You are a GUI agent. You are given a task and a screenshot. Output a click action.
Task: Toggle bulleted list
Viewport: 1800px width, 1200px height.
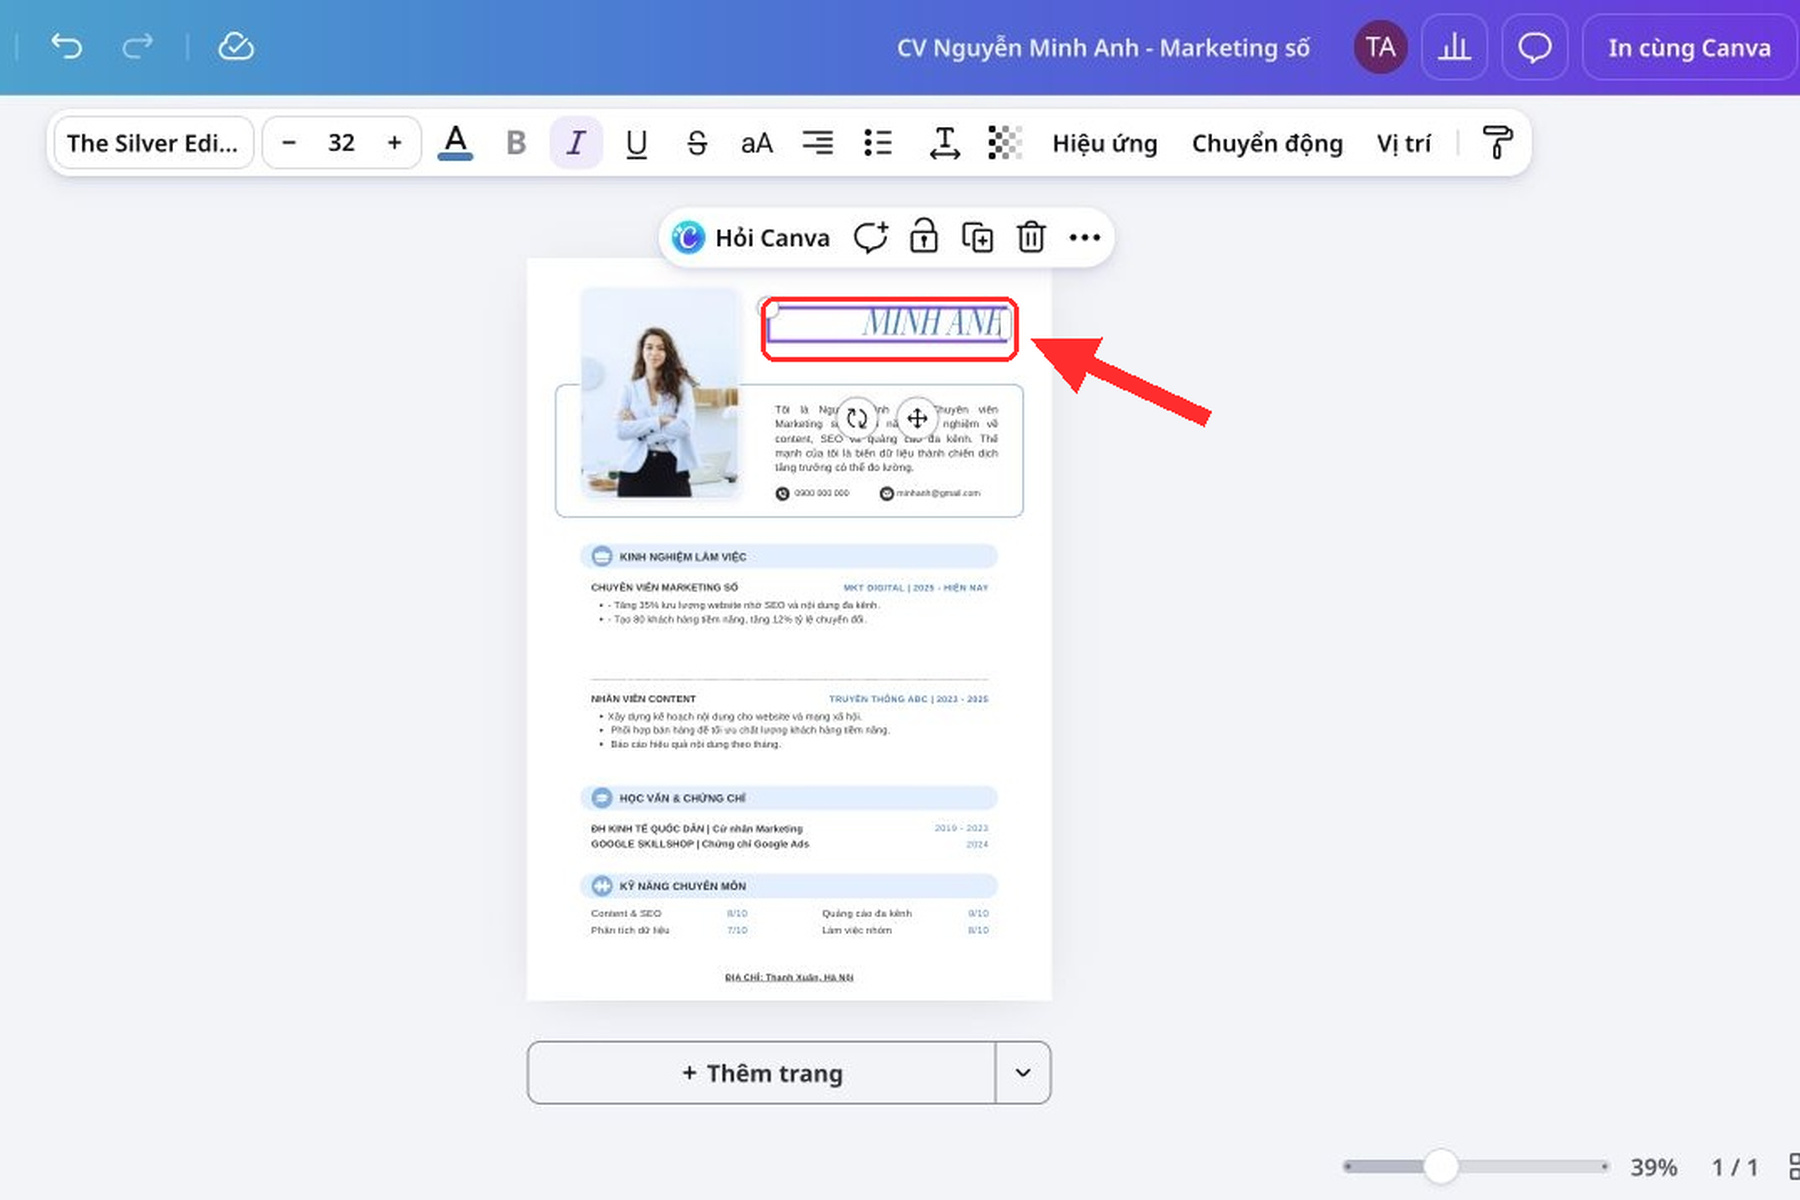(878, 143)
